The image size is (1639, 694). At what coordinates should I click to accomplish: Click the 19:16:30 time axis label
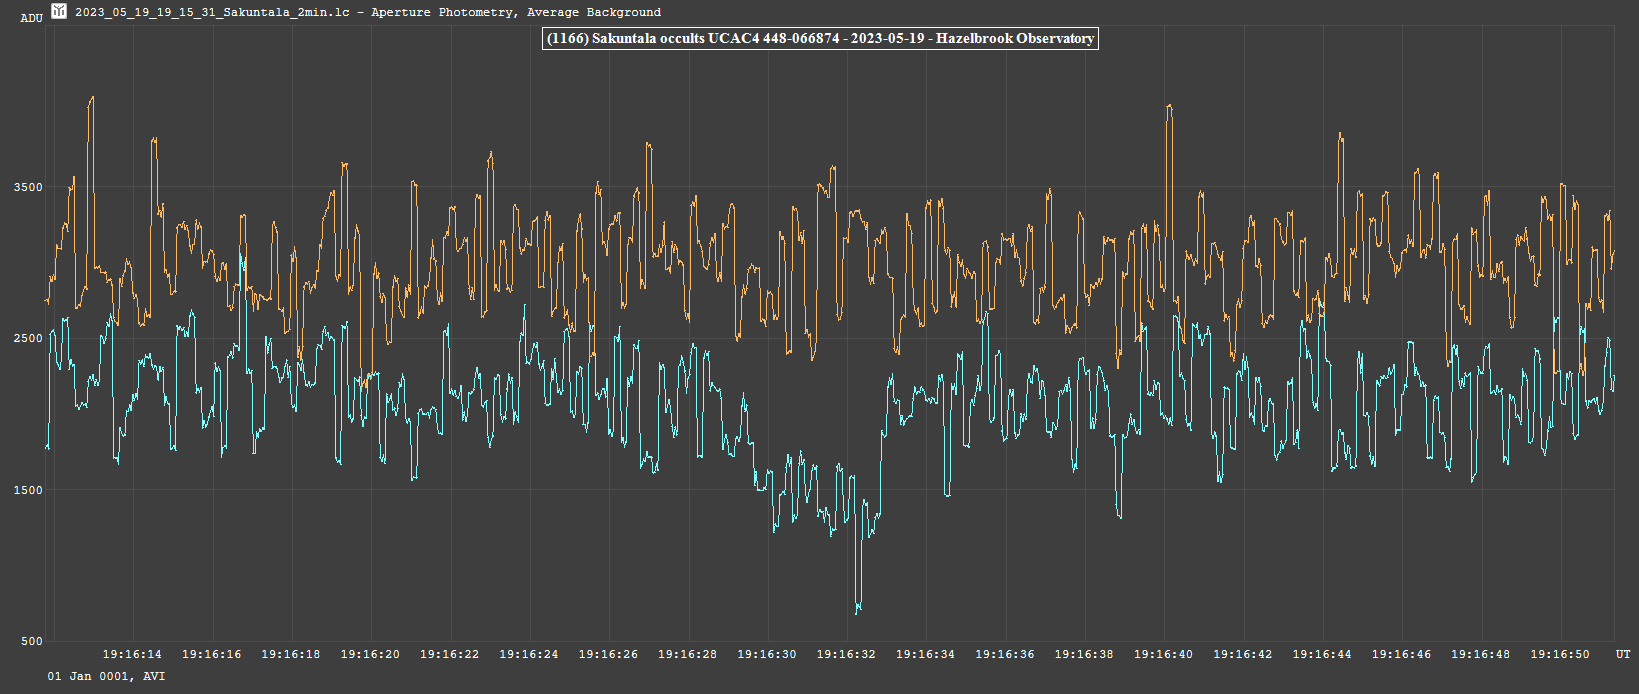pyautogui.click(x=767, y=654)
